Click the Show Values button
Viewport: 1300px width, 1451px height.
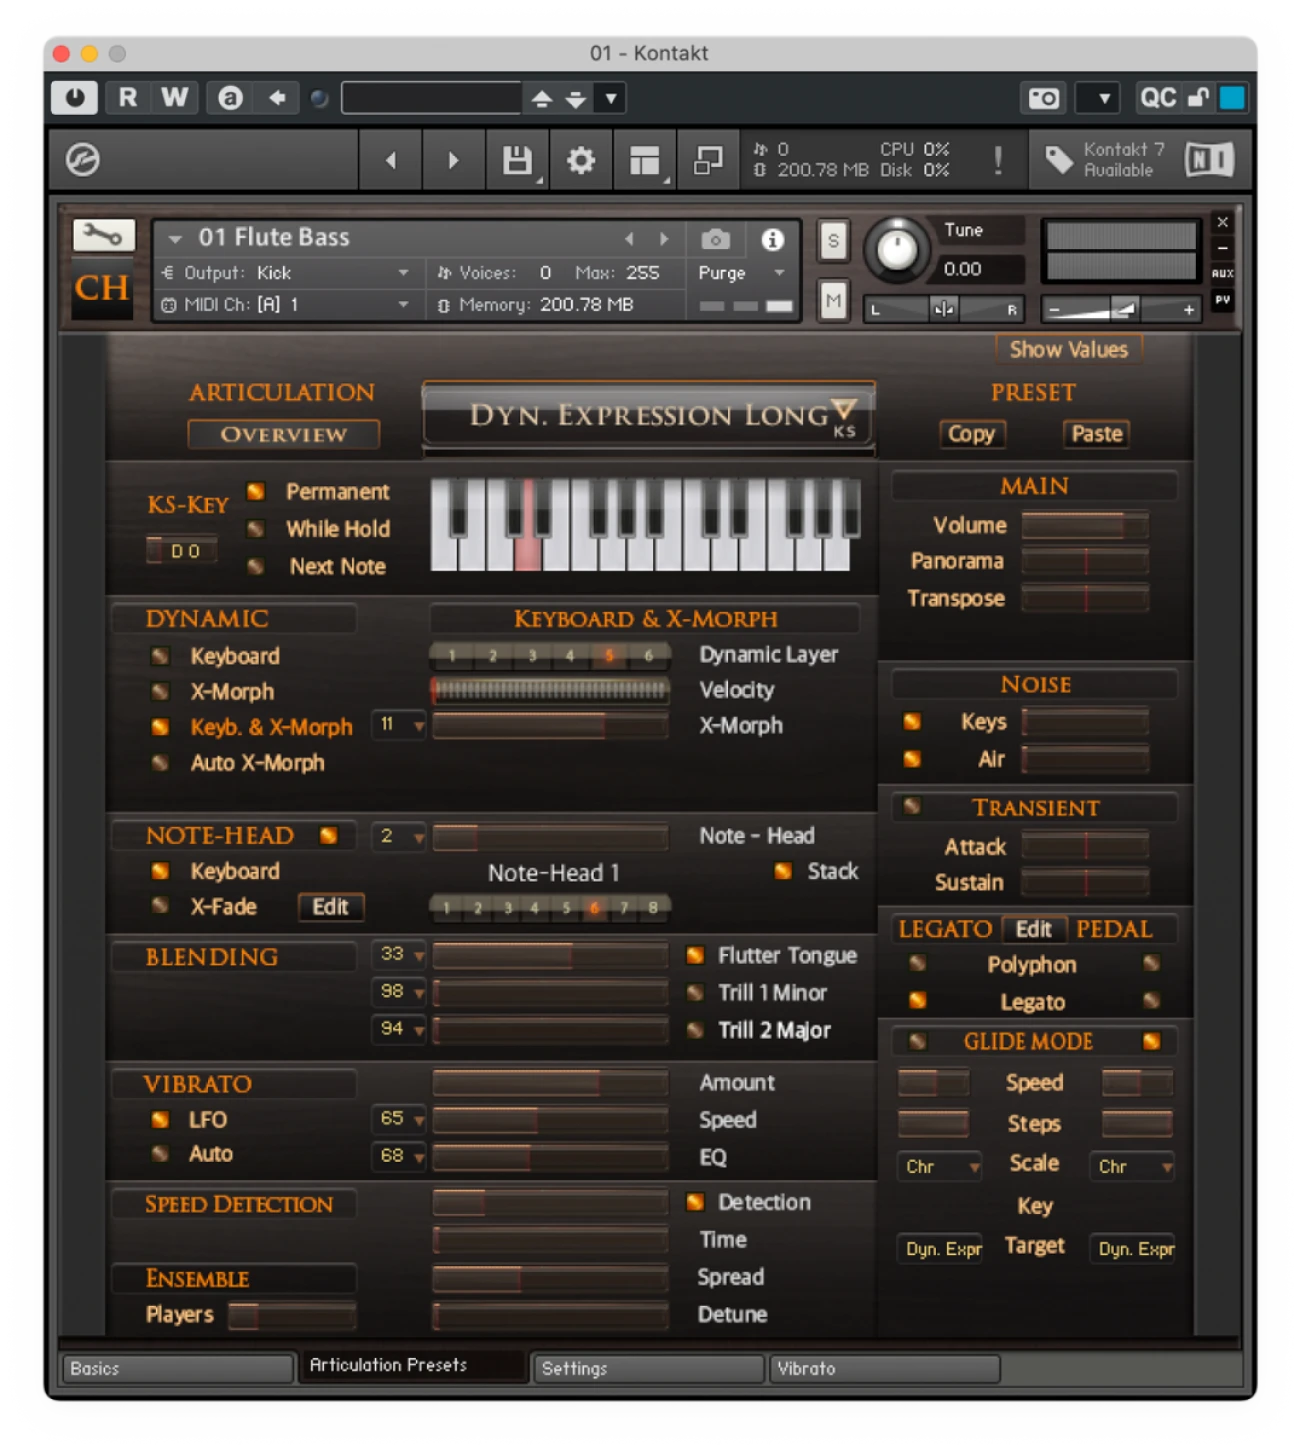[1068, 349]
